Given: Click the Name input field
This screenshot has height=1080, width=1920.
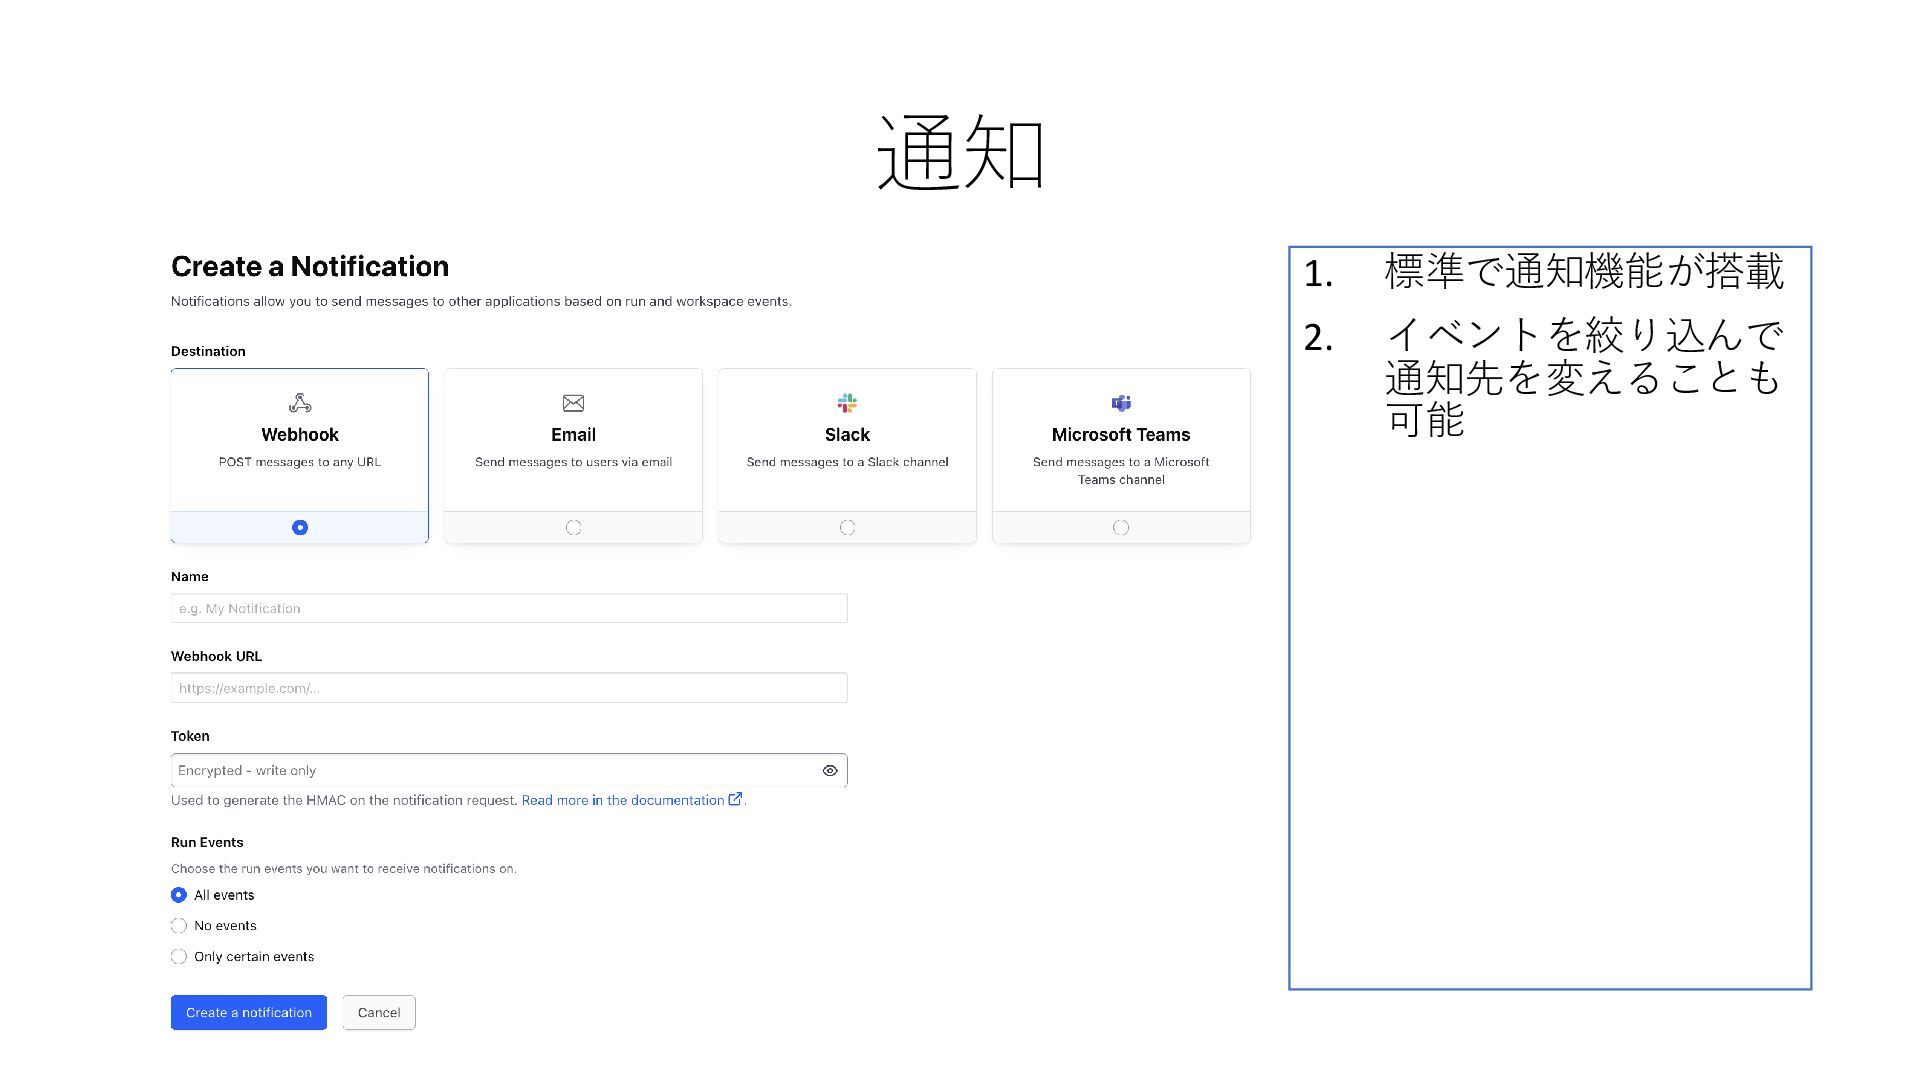Looking at the screenshot, I should click(x=508, y=608).
